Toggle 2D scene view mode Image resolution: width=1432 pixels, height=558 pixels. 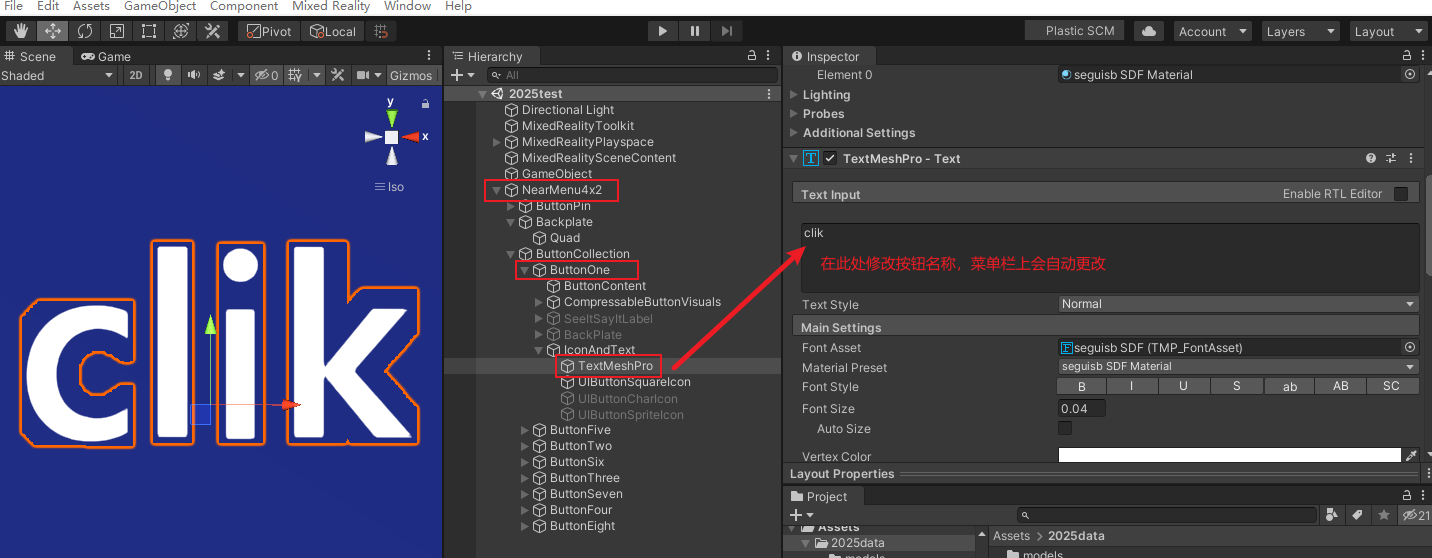point(136,75)
